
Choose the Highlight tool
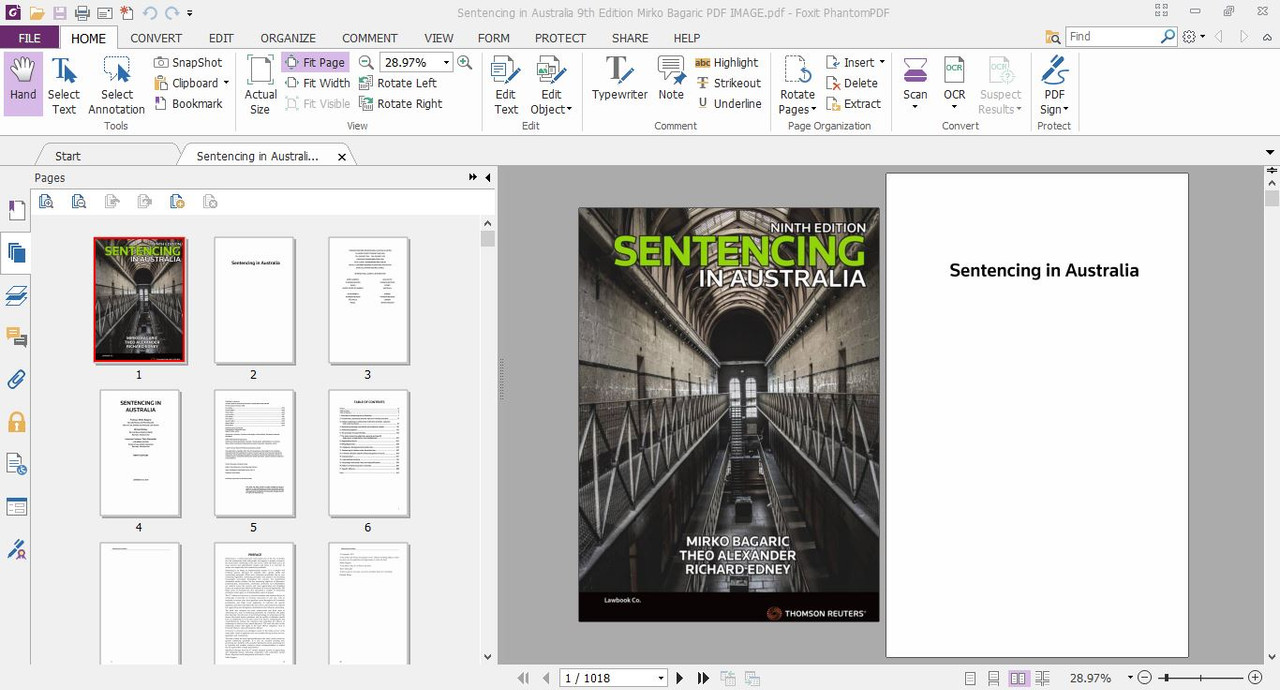(x=727, y=62)
